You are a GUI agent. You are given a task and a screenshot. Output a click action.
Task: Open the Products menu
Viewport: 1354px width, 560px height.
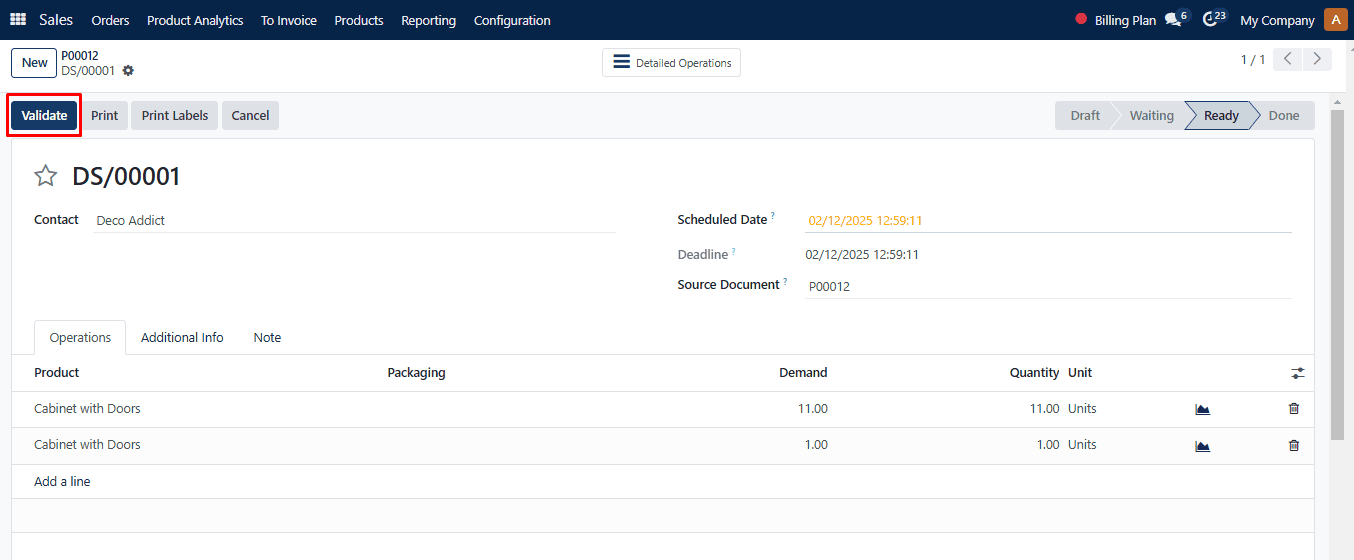[x=359, y=20]
